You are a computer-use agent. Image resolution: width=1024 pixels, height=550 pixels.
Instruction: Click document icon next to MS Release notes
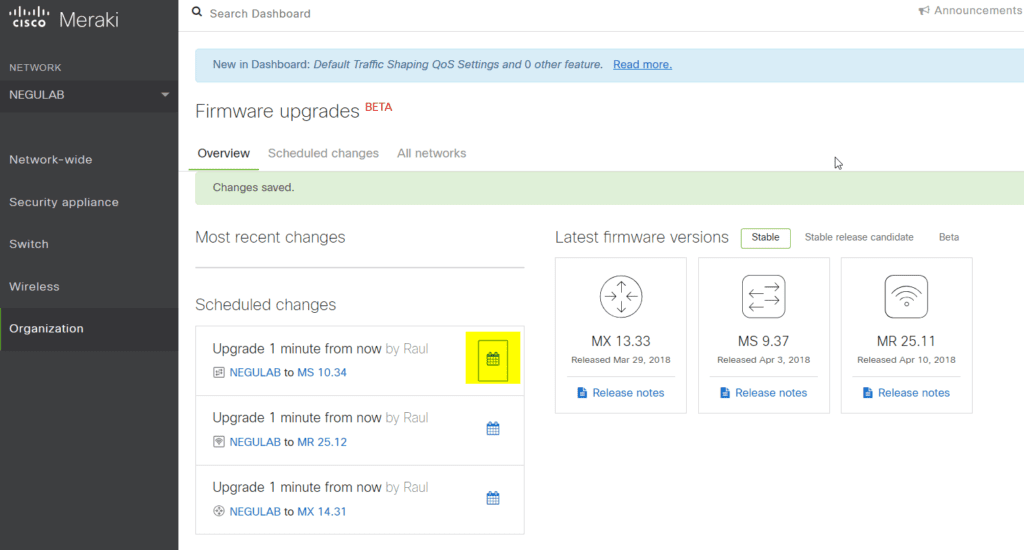pos(724,393)
